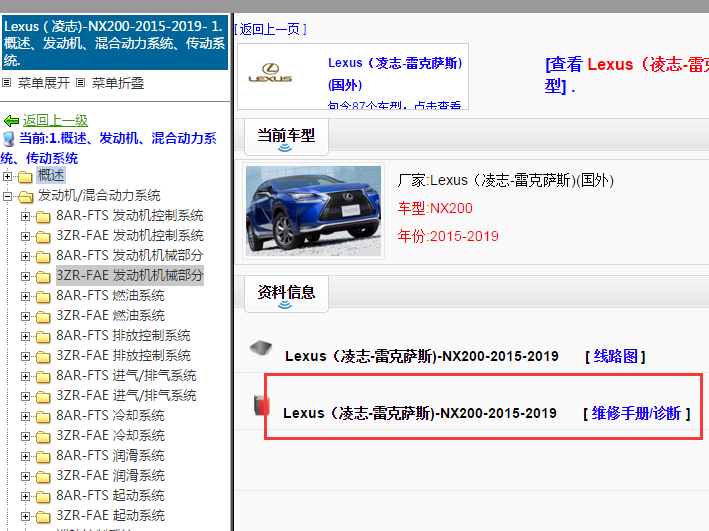Click the green back arrow icon
The image size is (709, 531).
click(11, 121)
